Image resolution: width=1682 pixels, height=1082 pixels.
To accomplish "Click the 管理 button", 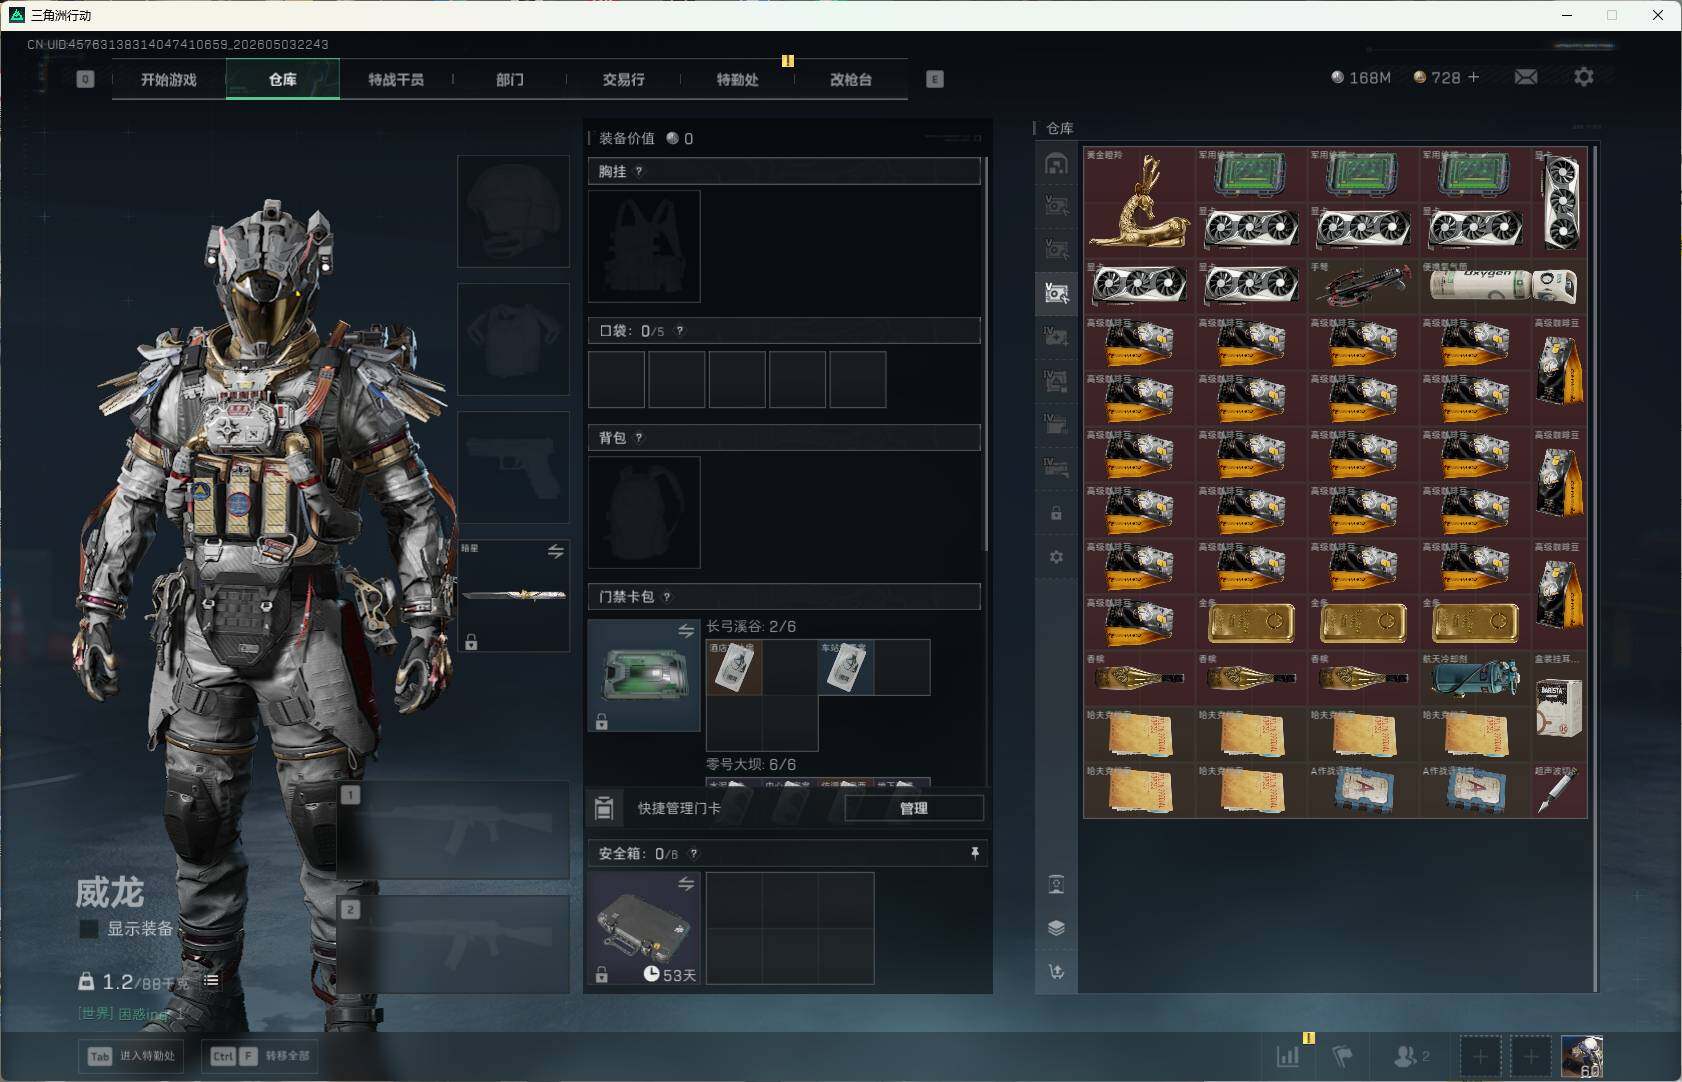I will click(x=914, y=808).
